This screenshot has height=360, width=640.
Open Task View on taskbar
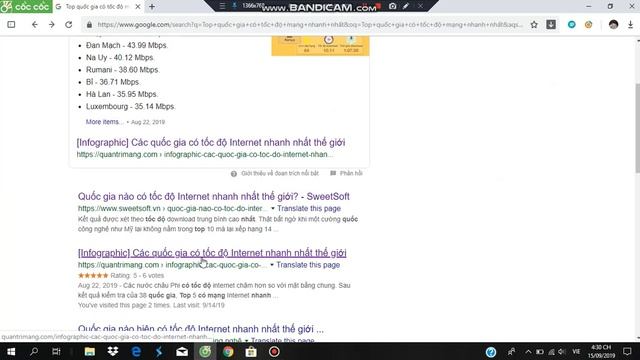(x=56, y=351)
